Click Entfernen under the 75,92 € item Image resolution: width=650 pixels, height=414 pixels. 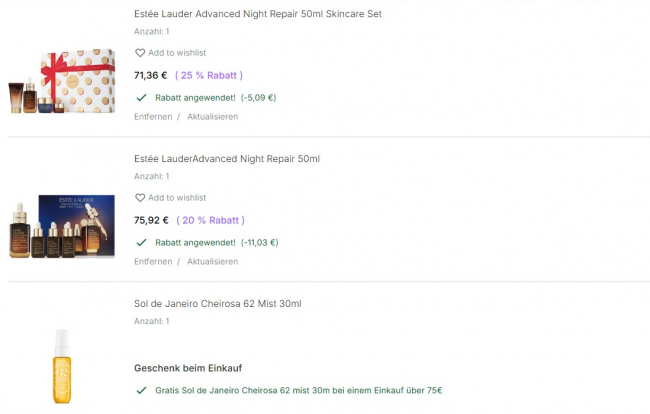[153, 262]
